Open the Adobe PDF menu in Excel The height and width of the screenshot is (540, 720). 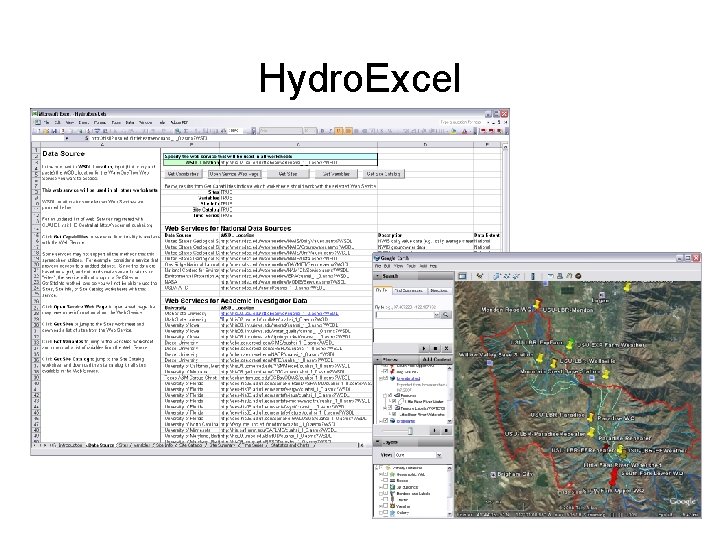pos(179,123)
